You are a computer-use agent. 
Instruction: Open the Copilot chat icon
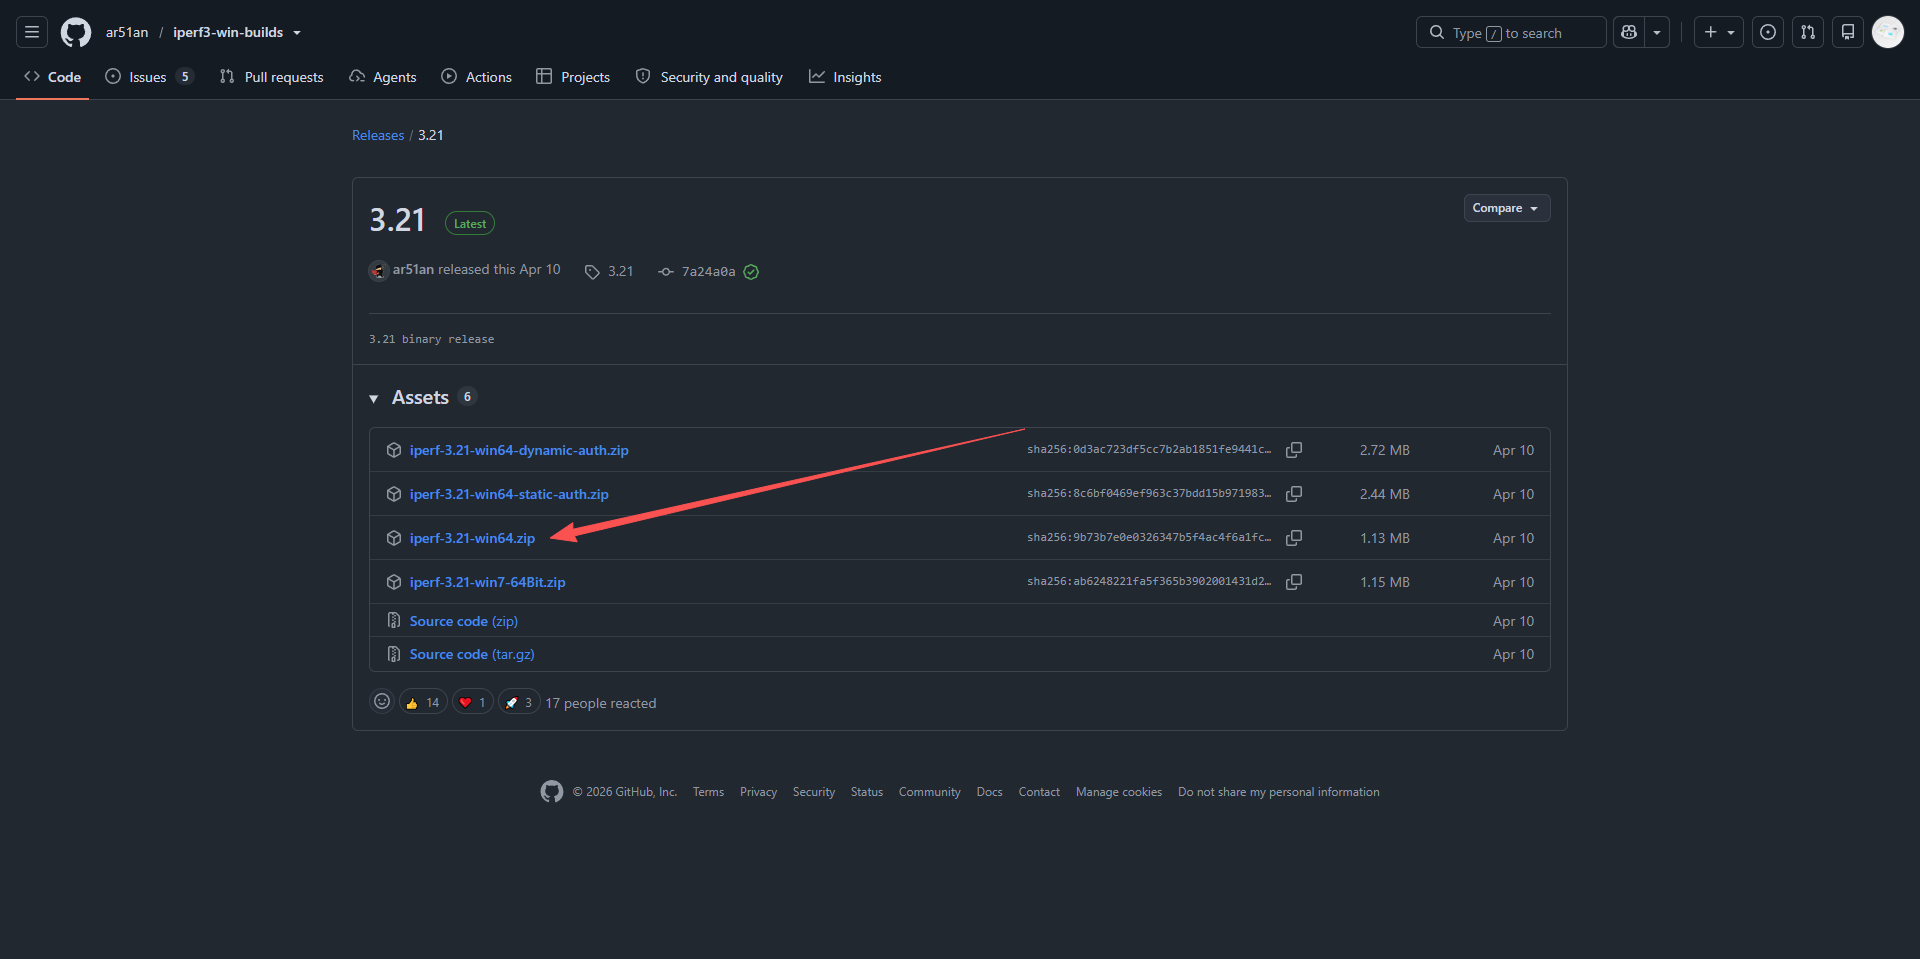coord(1629,32)
